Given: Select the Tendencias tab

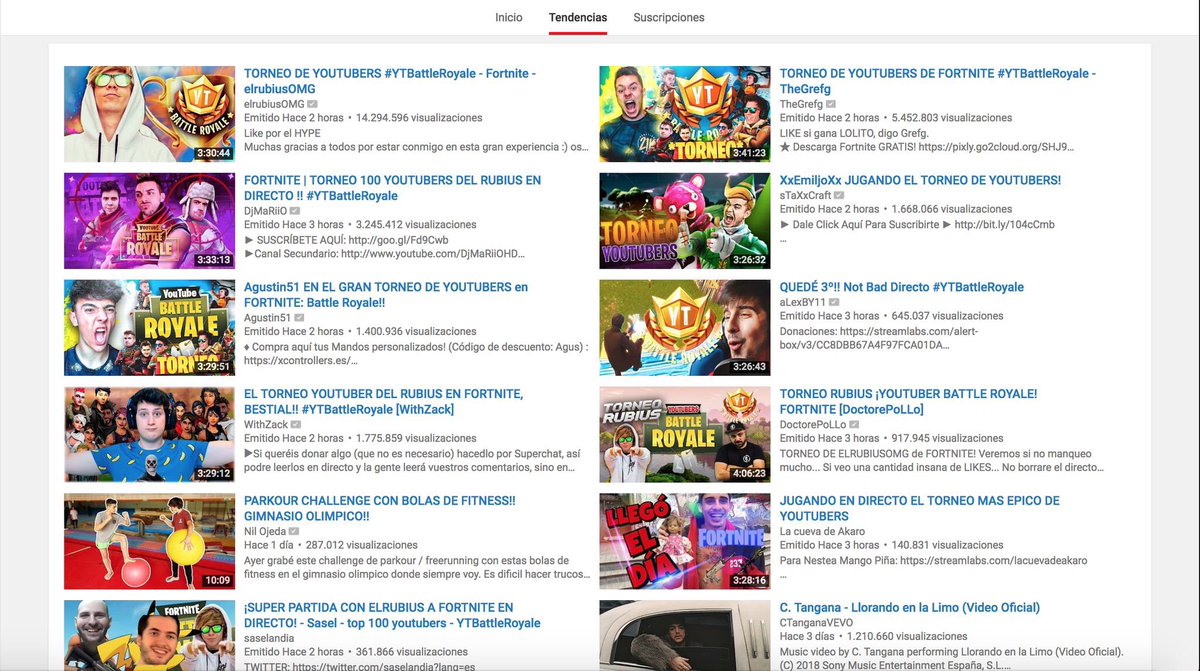Looking at the screenshot, I should pos(578,18).
